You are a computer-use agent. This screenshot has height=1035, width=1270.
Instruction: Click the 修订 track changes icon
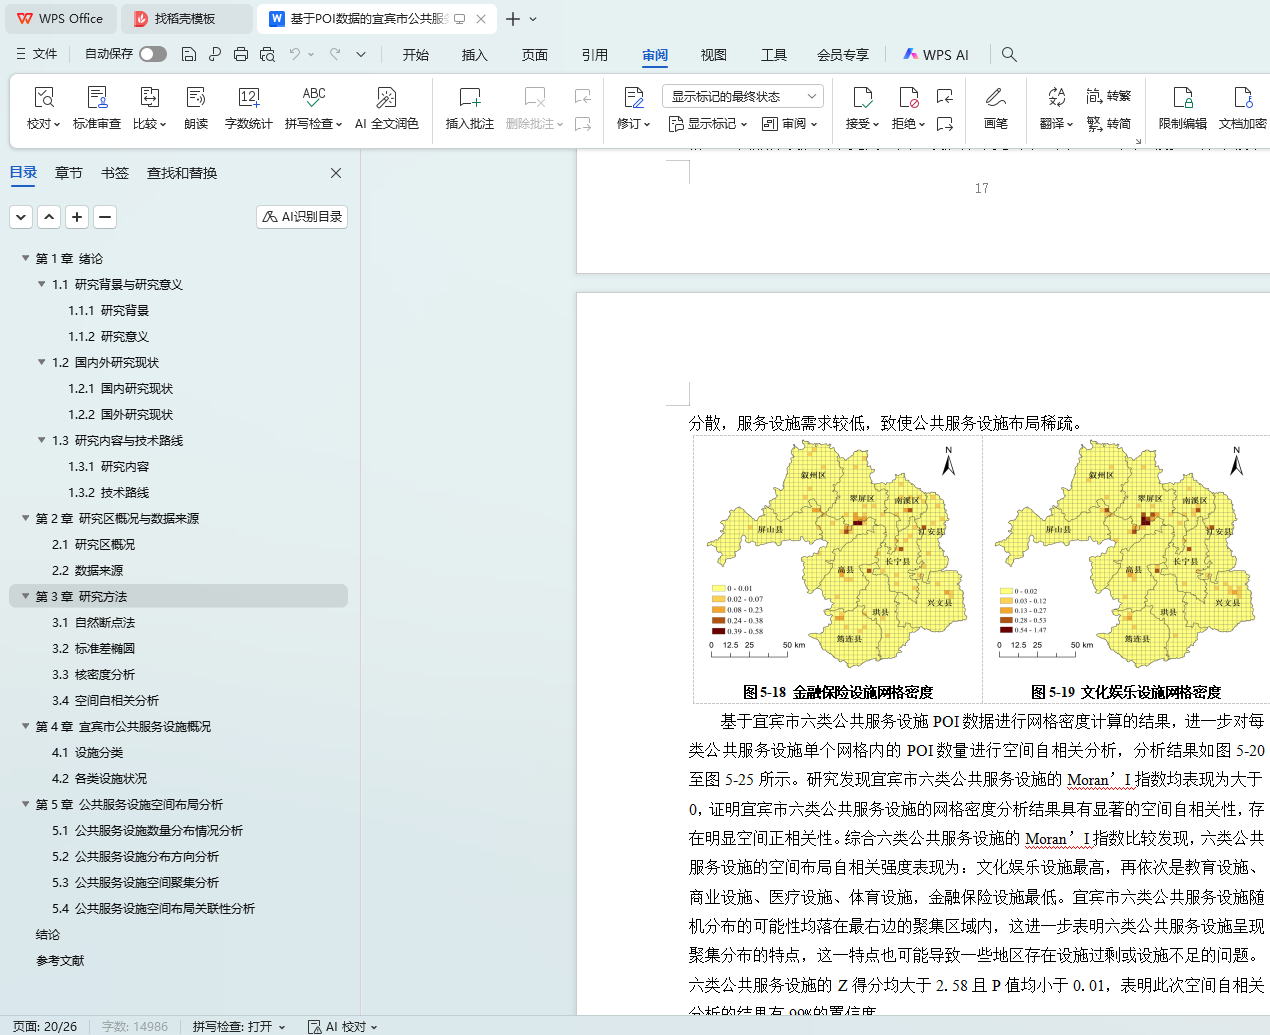[634, 98]
